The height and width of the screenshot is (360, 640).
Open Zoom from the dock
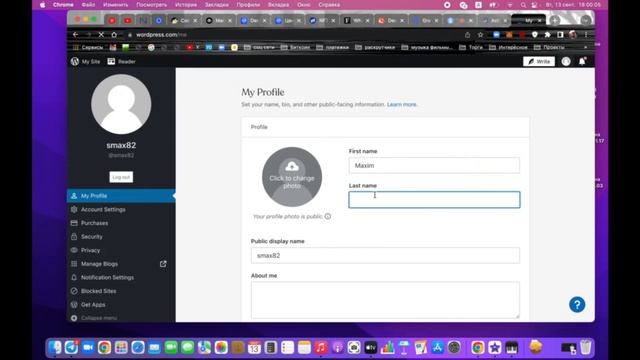88,347
